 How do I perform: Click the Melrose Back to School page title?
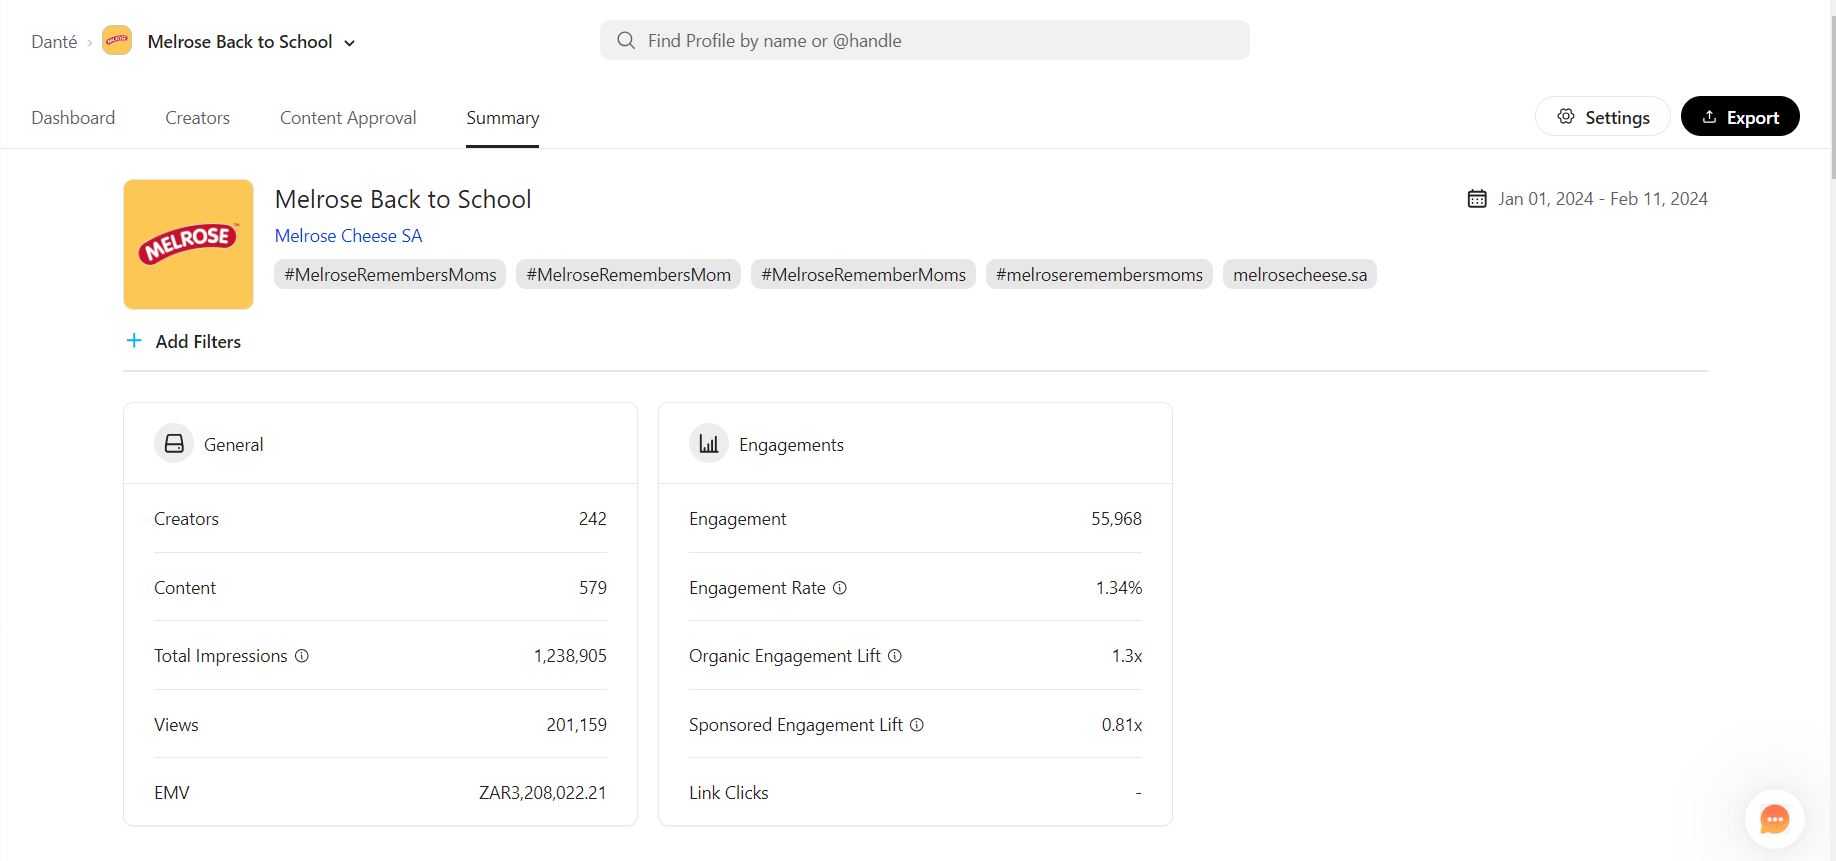403,199
